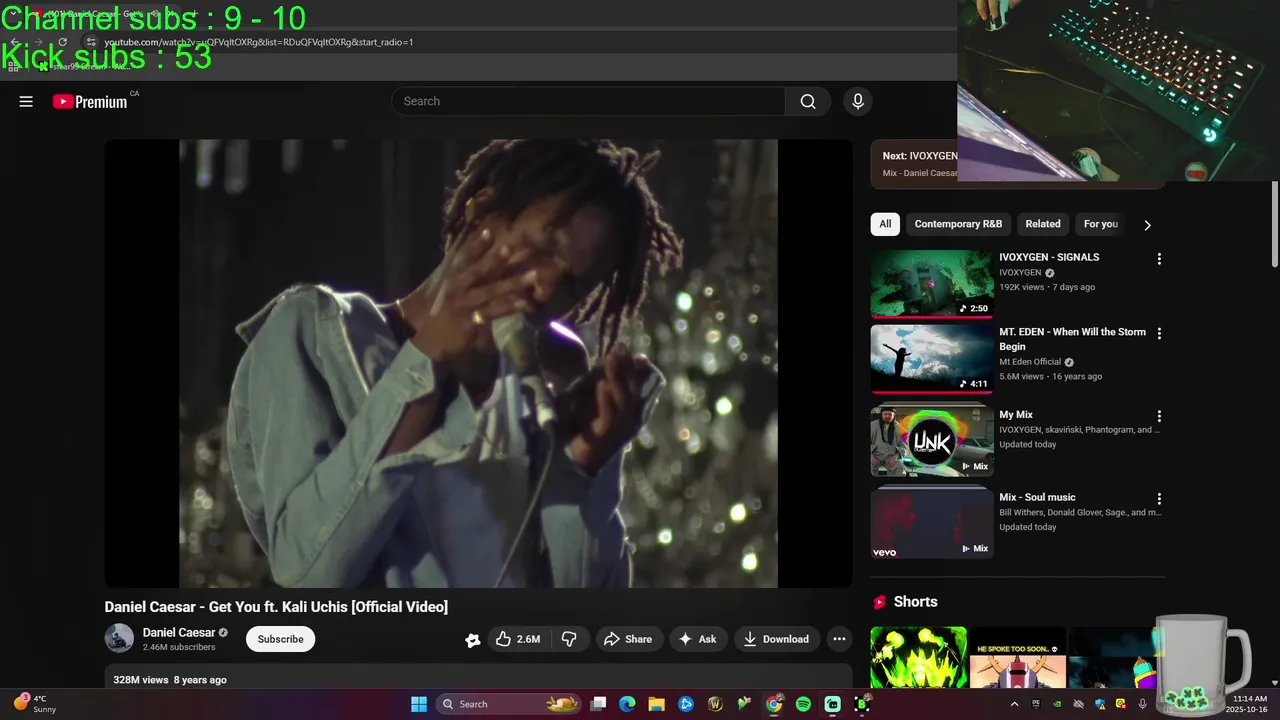
Task: Open the My Mix playlist thumbnail
Action: tap(932, 441)
